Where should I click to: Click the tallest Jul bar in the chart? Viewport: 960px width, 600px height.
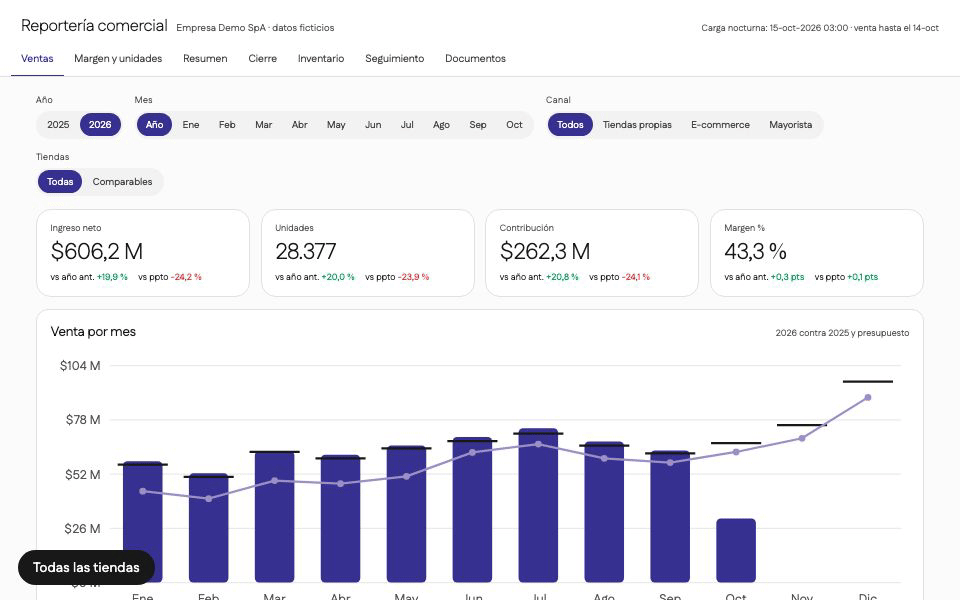click(538, 505)
